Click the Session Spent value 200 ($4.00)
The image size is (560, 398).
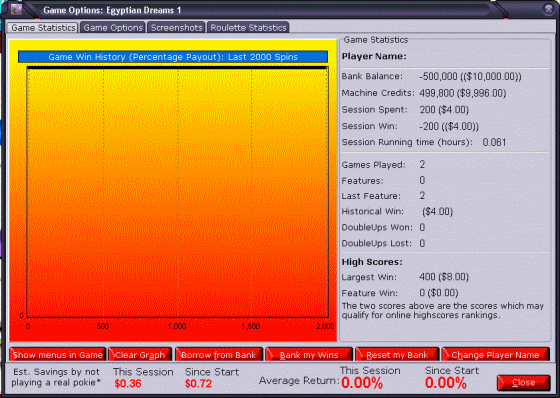click(444, 110)
